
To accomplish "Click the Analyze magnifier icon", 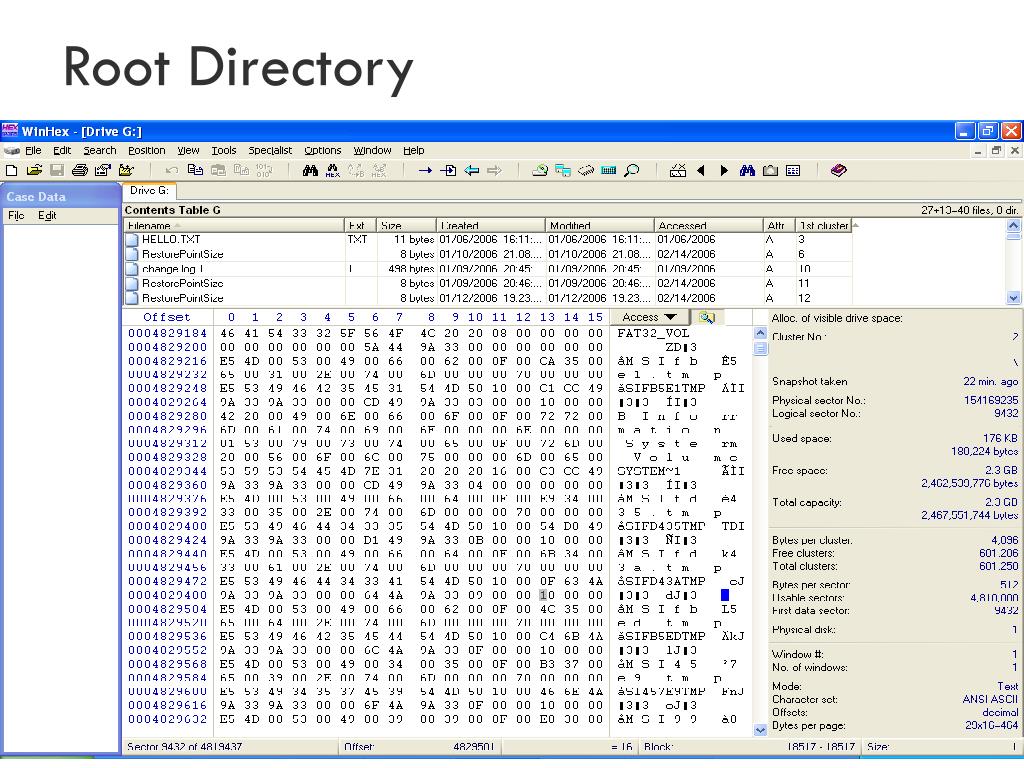I will [632, 171].
